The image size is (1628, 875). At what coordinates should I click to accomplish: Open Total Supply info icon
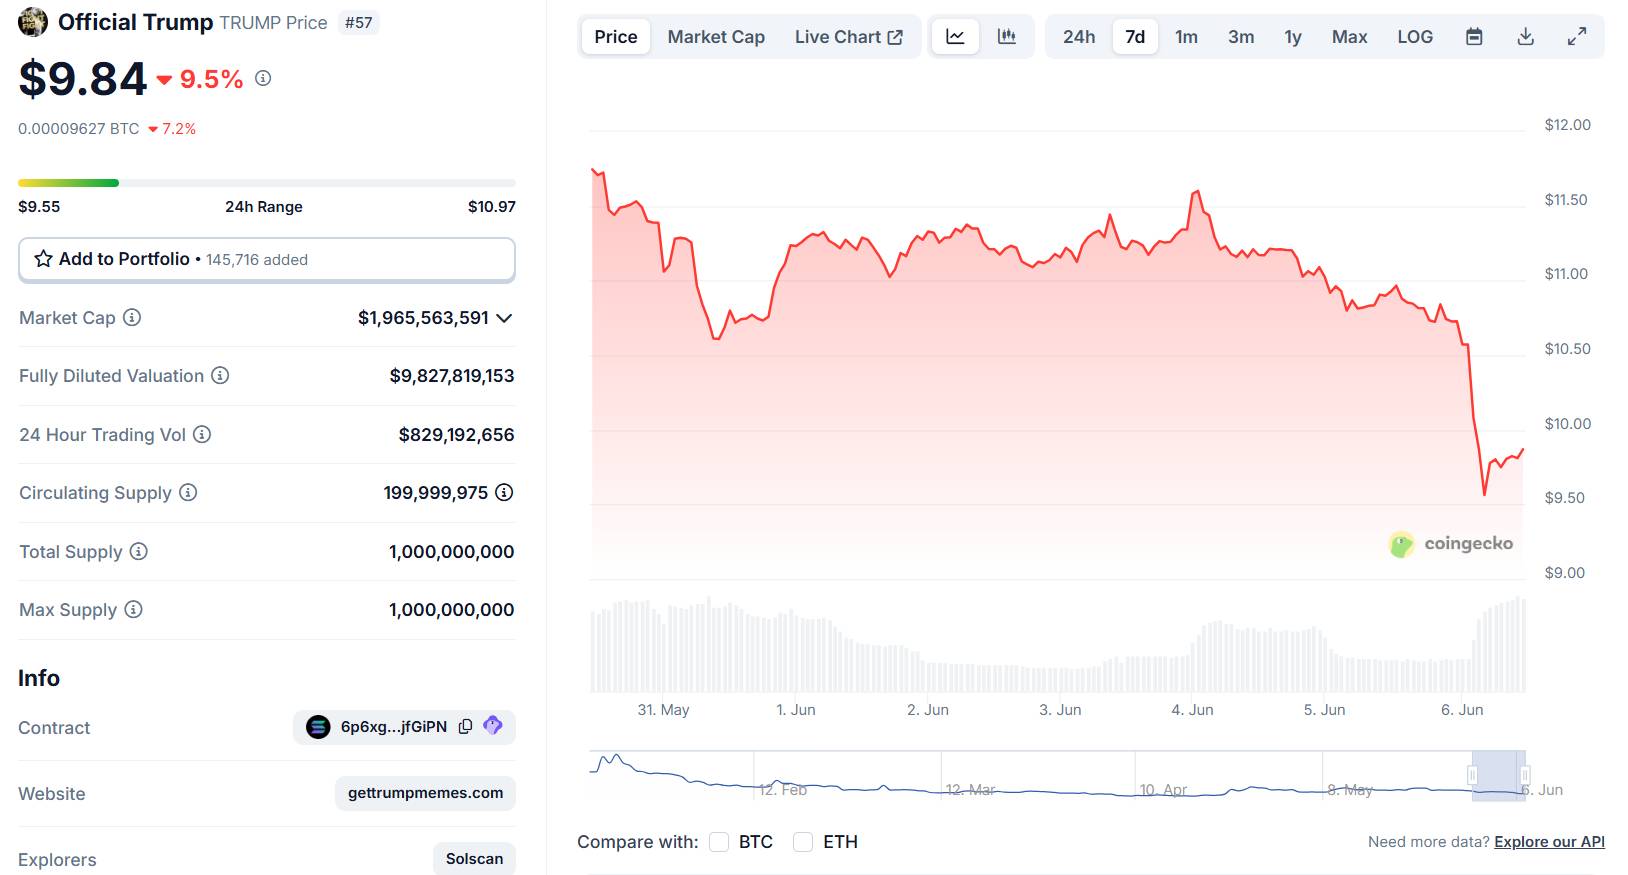click(139, 551)
